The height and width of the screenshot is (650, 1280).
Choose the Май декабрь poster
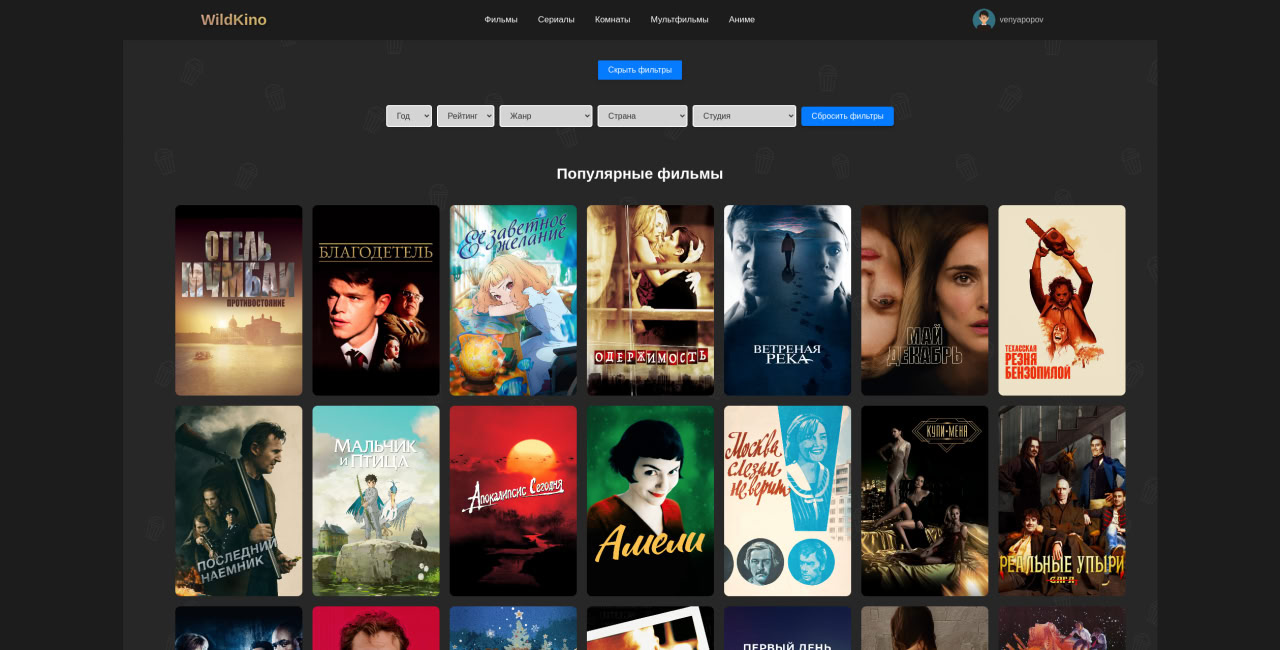click(925, 300)
